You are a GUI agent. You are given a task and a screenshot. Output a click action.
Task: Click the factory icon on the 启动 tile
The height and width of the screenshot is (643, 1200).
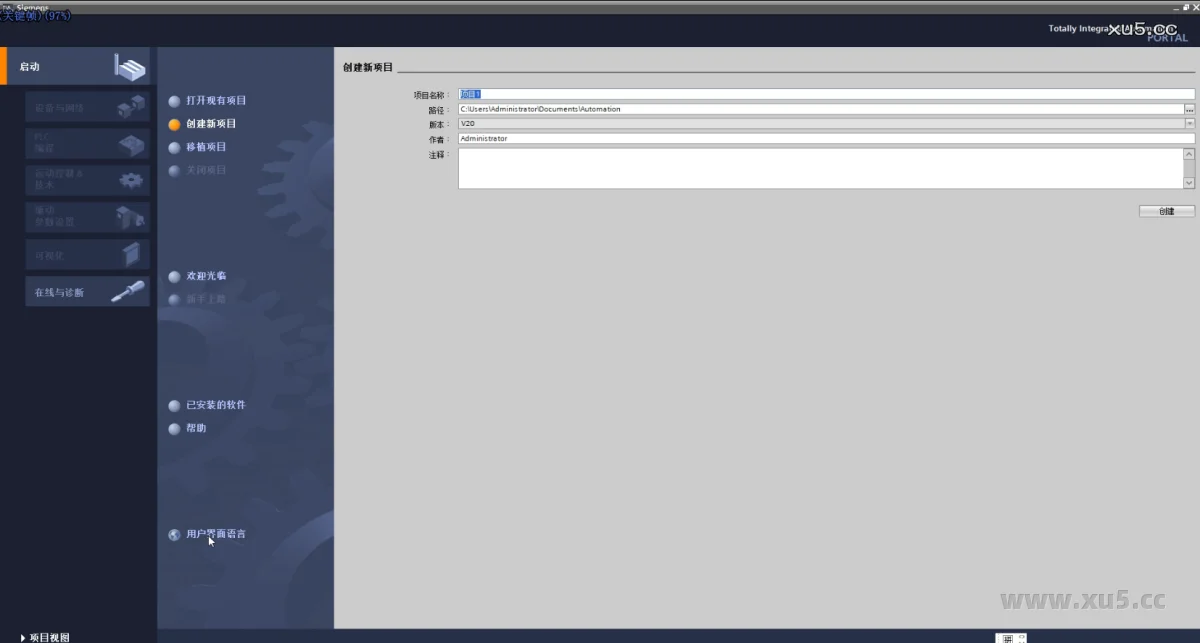(129, 68)
